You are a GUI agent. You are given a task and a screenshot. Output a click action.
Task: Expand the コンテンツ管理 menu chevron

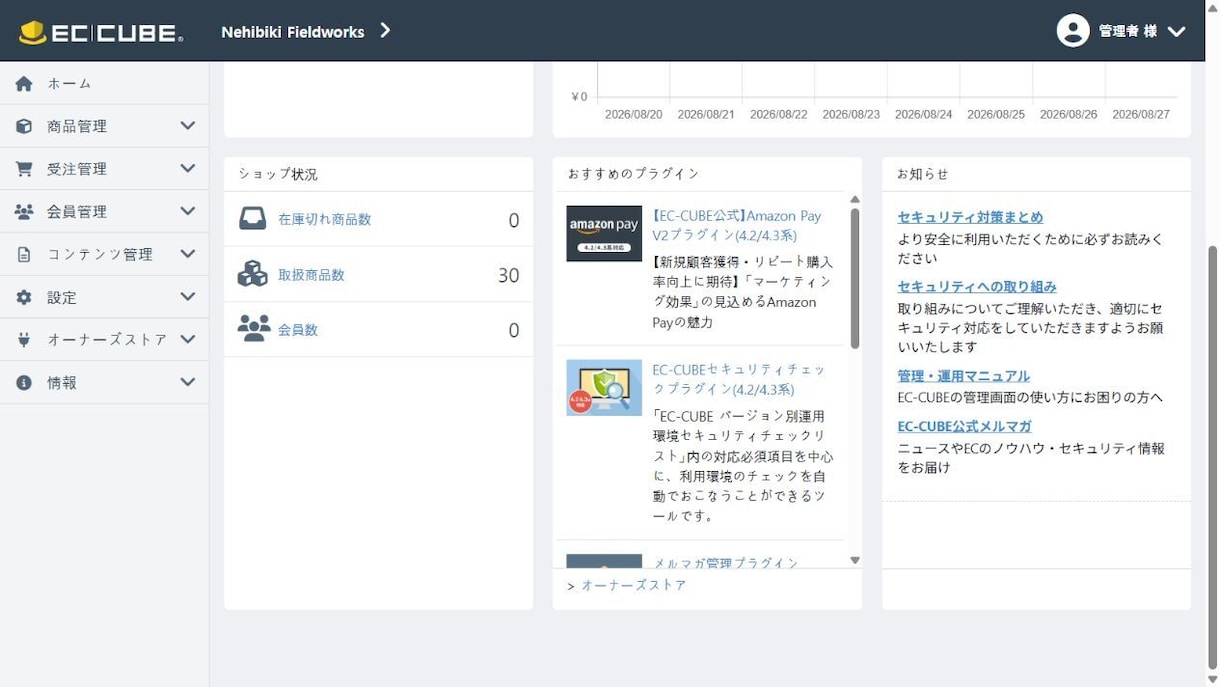pos(187,254)
